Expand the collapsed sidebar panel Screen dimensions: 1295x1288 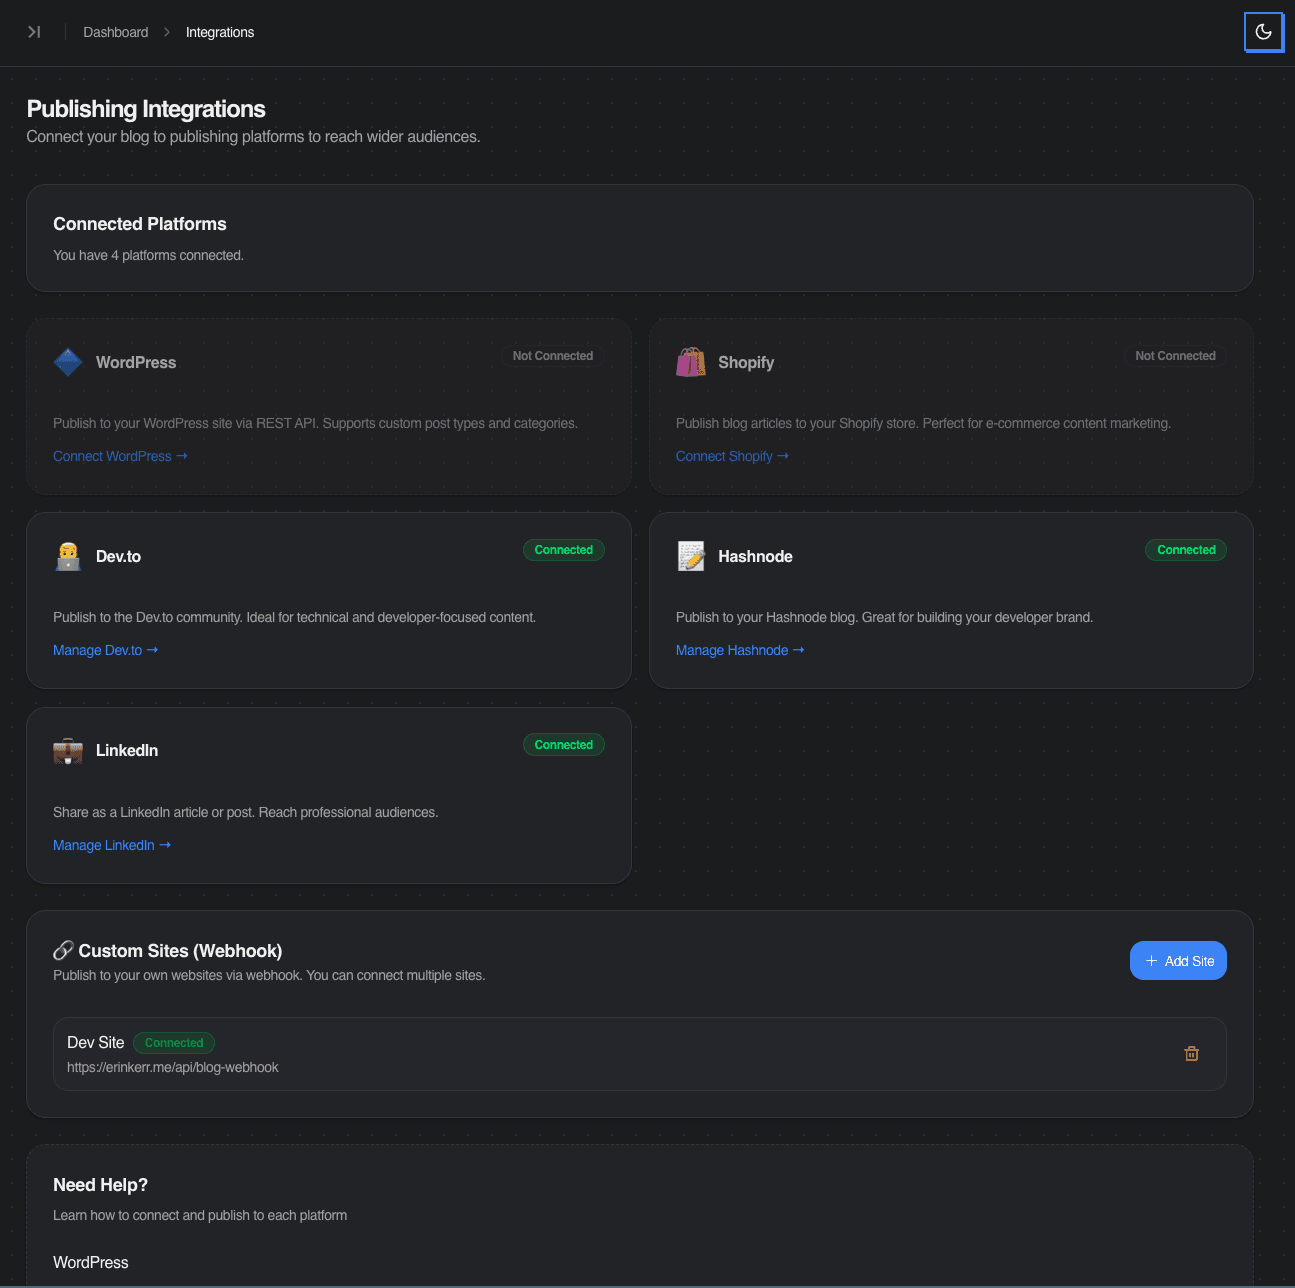coord(34,32)
